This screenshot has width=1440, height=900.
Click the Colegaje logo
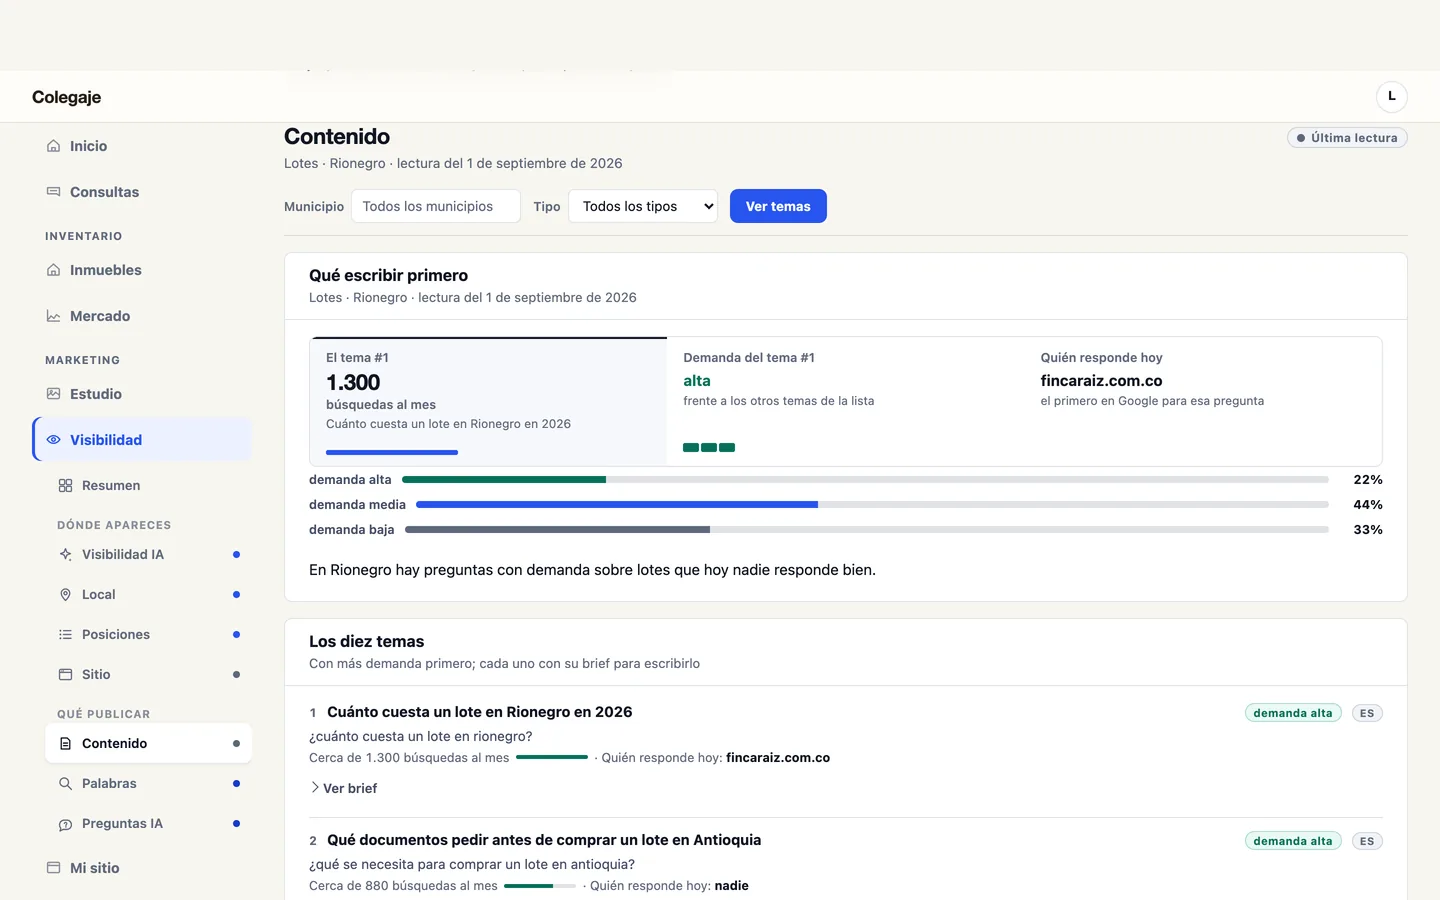point(66,97)
